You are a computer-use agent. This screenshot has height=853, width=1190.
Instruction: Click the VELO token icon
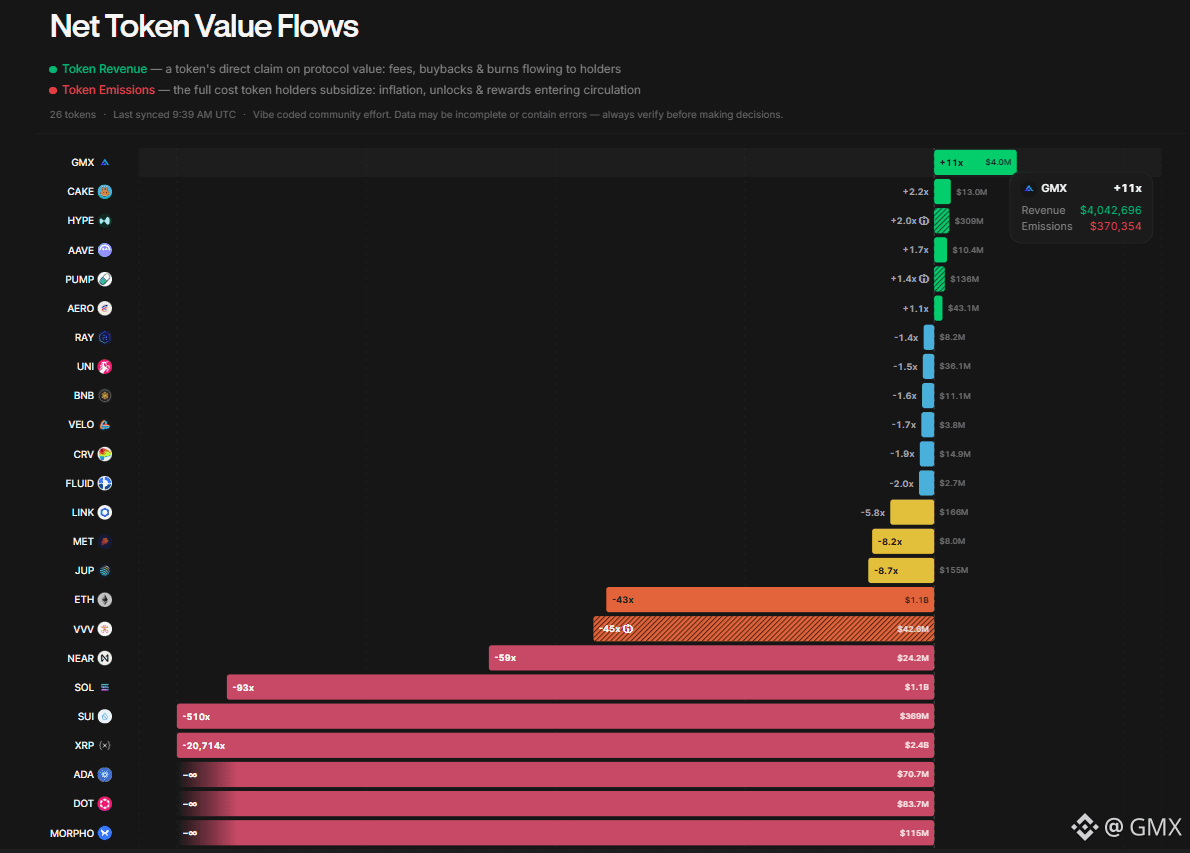pyautogui.click(x=105, y=425)
